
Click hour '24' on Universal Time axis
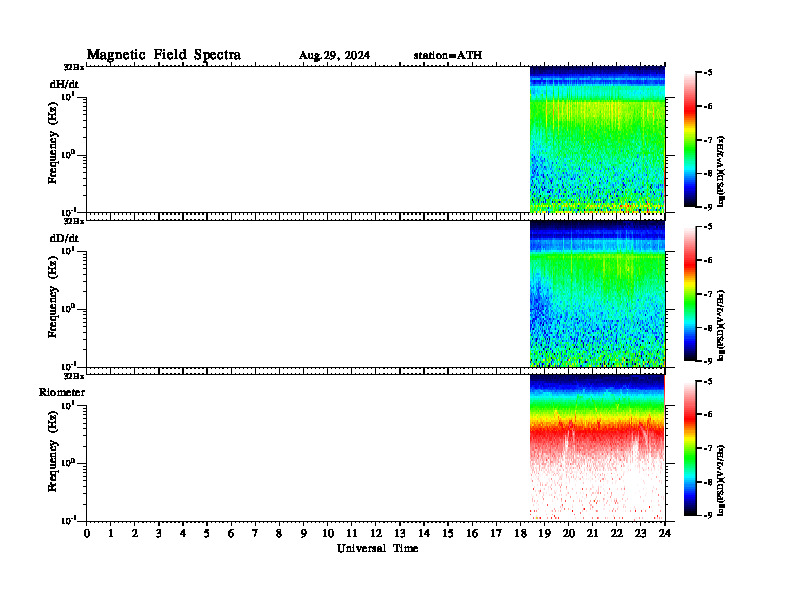pos(665,534)
